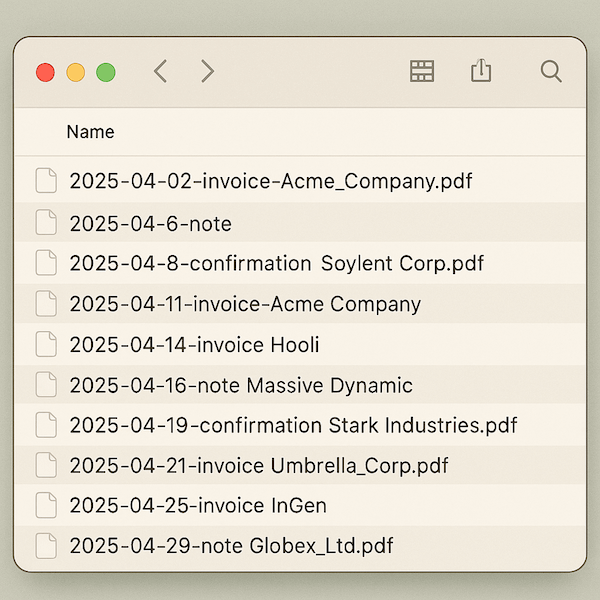This screenshot has height=600, width=600.
Task: Maximize the window with the green button
Action: 105,72
